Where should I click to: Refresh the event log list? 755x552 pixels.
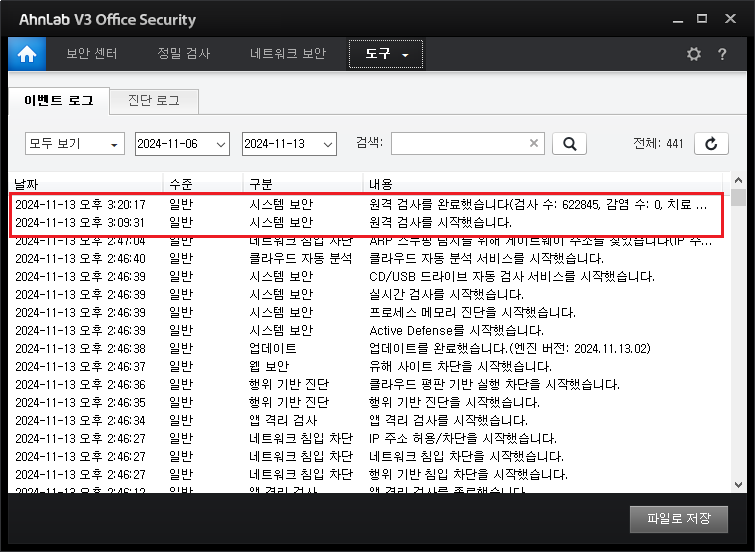[711, 144]
